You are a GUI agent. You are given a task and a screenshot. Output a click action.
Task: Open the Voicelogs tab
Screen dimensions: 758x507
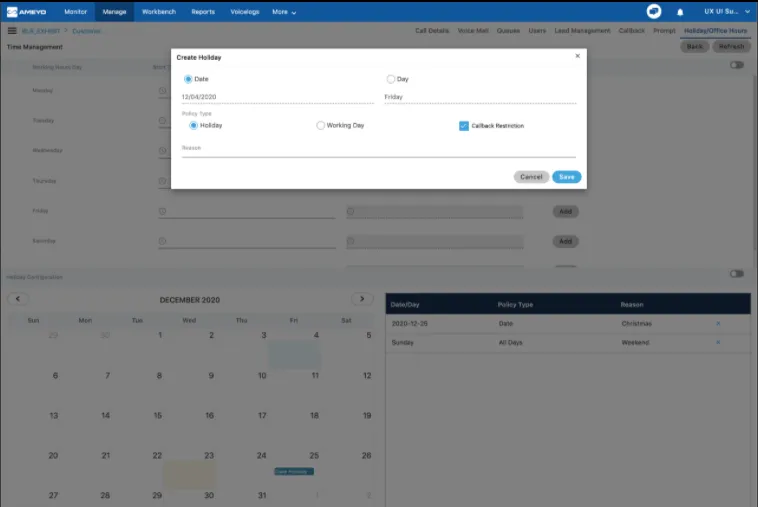point(245,12)
